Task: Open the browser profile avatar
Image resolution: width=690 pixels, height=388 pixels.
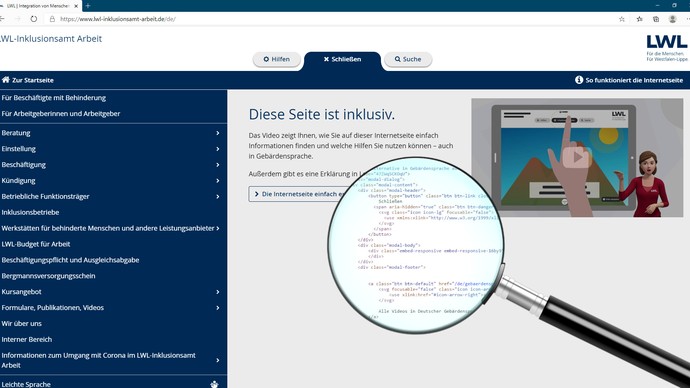Action: 672,19
